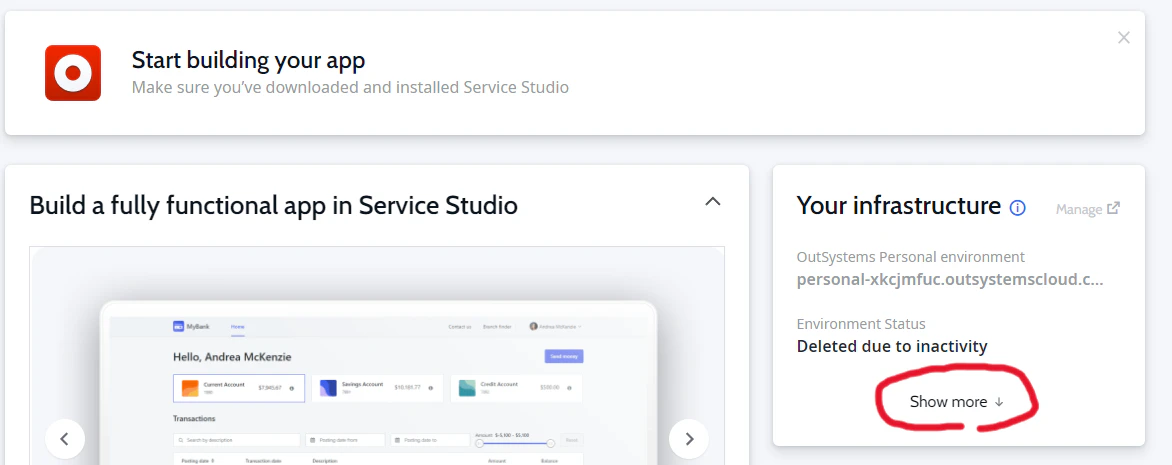Screen dimensions: 1172x465
Task: Expand infrastructure details with Show more
Action: pos(956,401)
